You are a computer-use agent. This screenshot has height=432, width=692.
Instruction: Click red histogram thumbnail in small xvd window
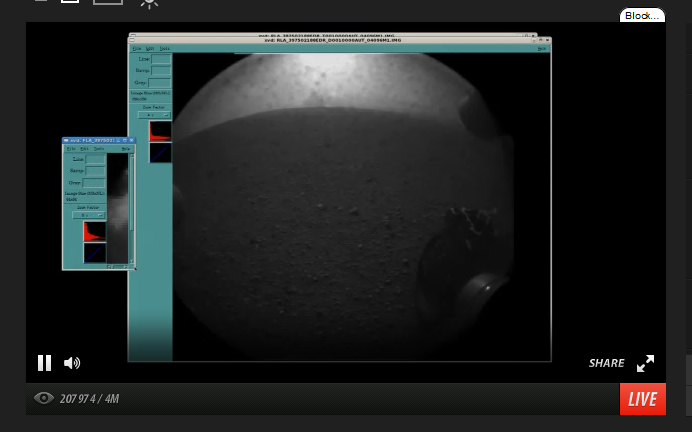94,231
